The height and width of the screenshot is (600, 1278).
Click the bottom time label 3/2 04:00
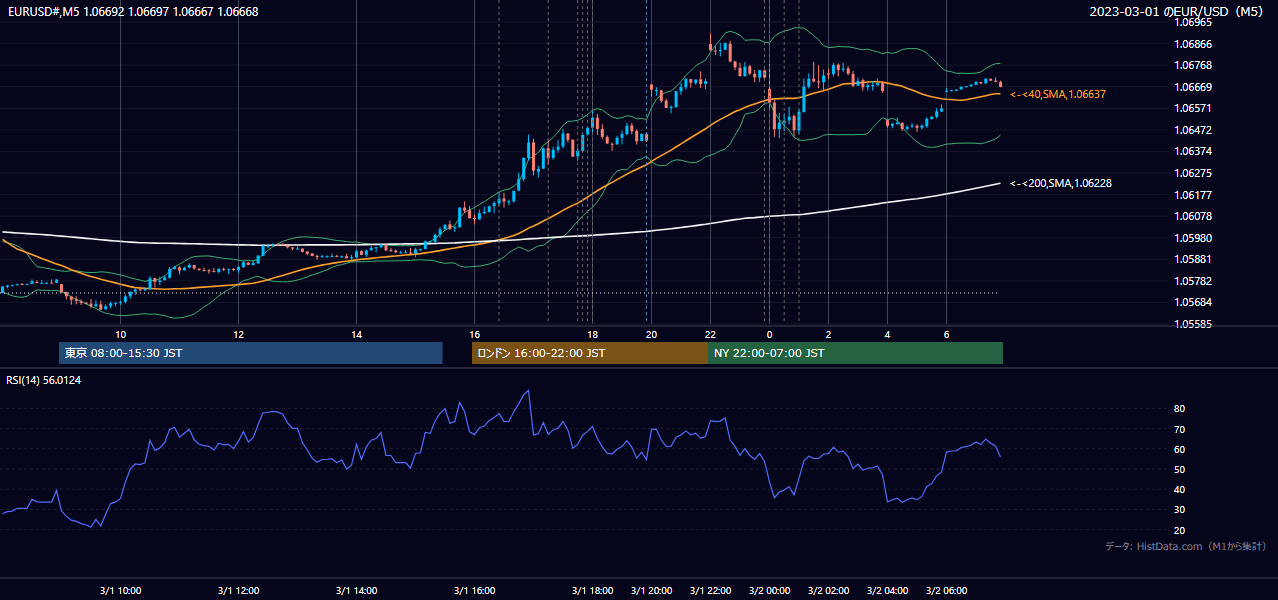click(x=887, y=591)
